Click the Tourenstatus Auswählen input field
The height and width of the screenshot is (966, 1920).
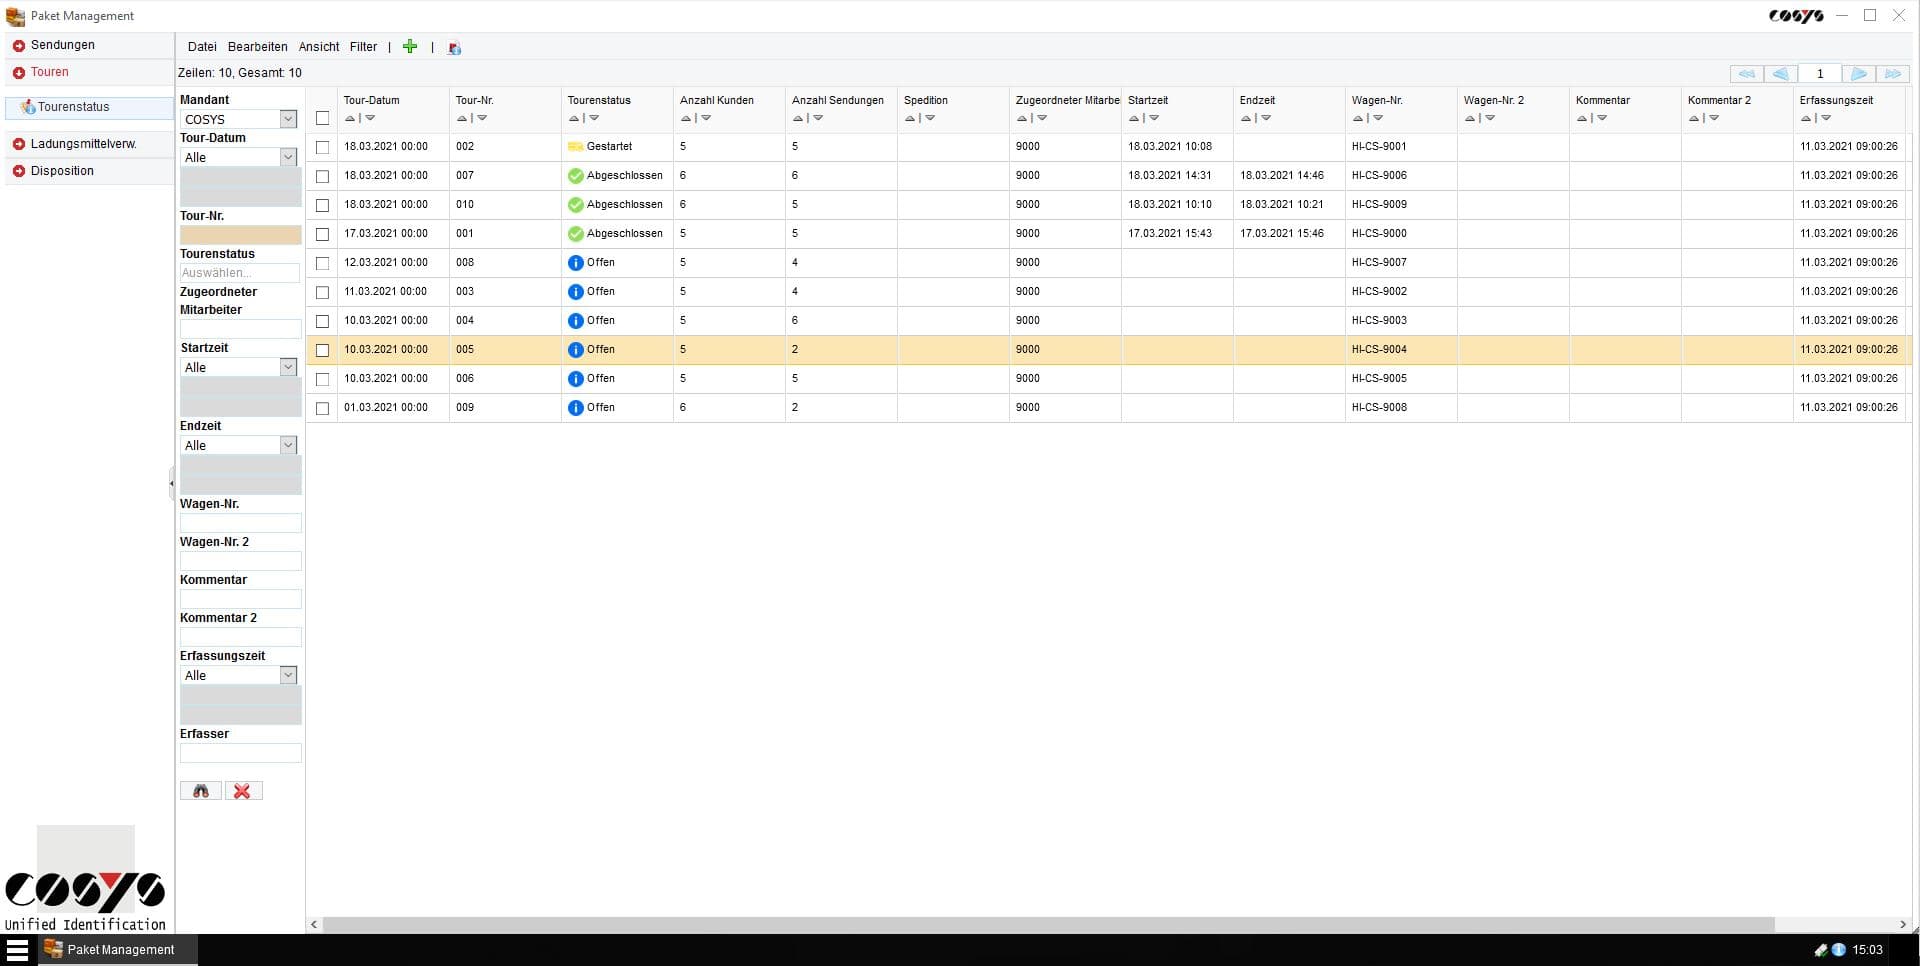(x=240, y=272)
